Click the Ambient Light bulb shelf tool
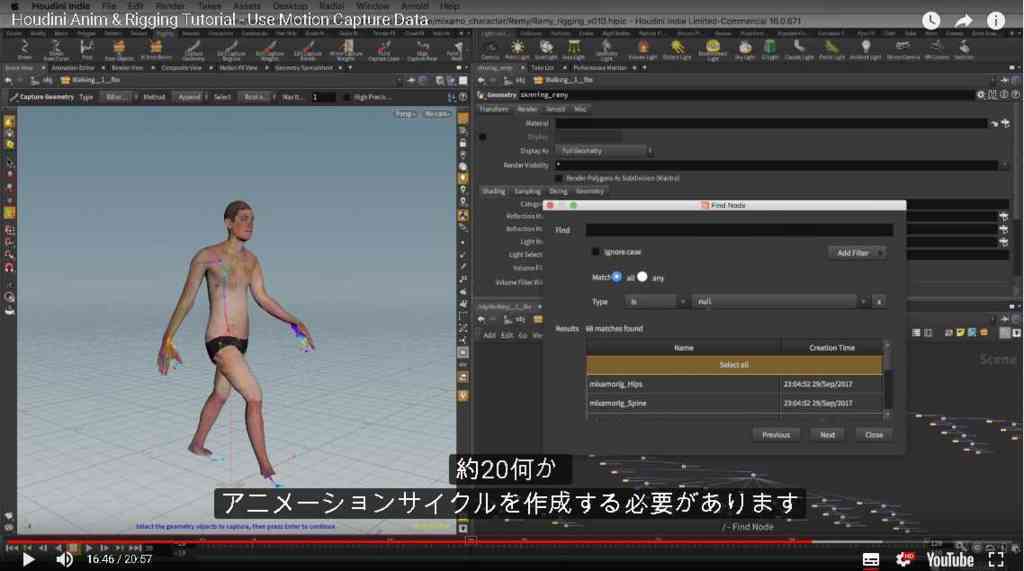Image resolution: width=1024 pixels, height=571 pixels. click(865, 50)
